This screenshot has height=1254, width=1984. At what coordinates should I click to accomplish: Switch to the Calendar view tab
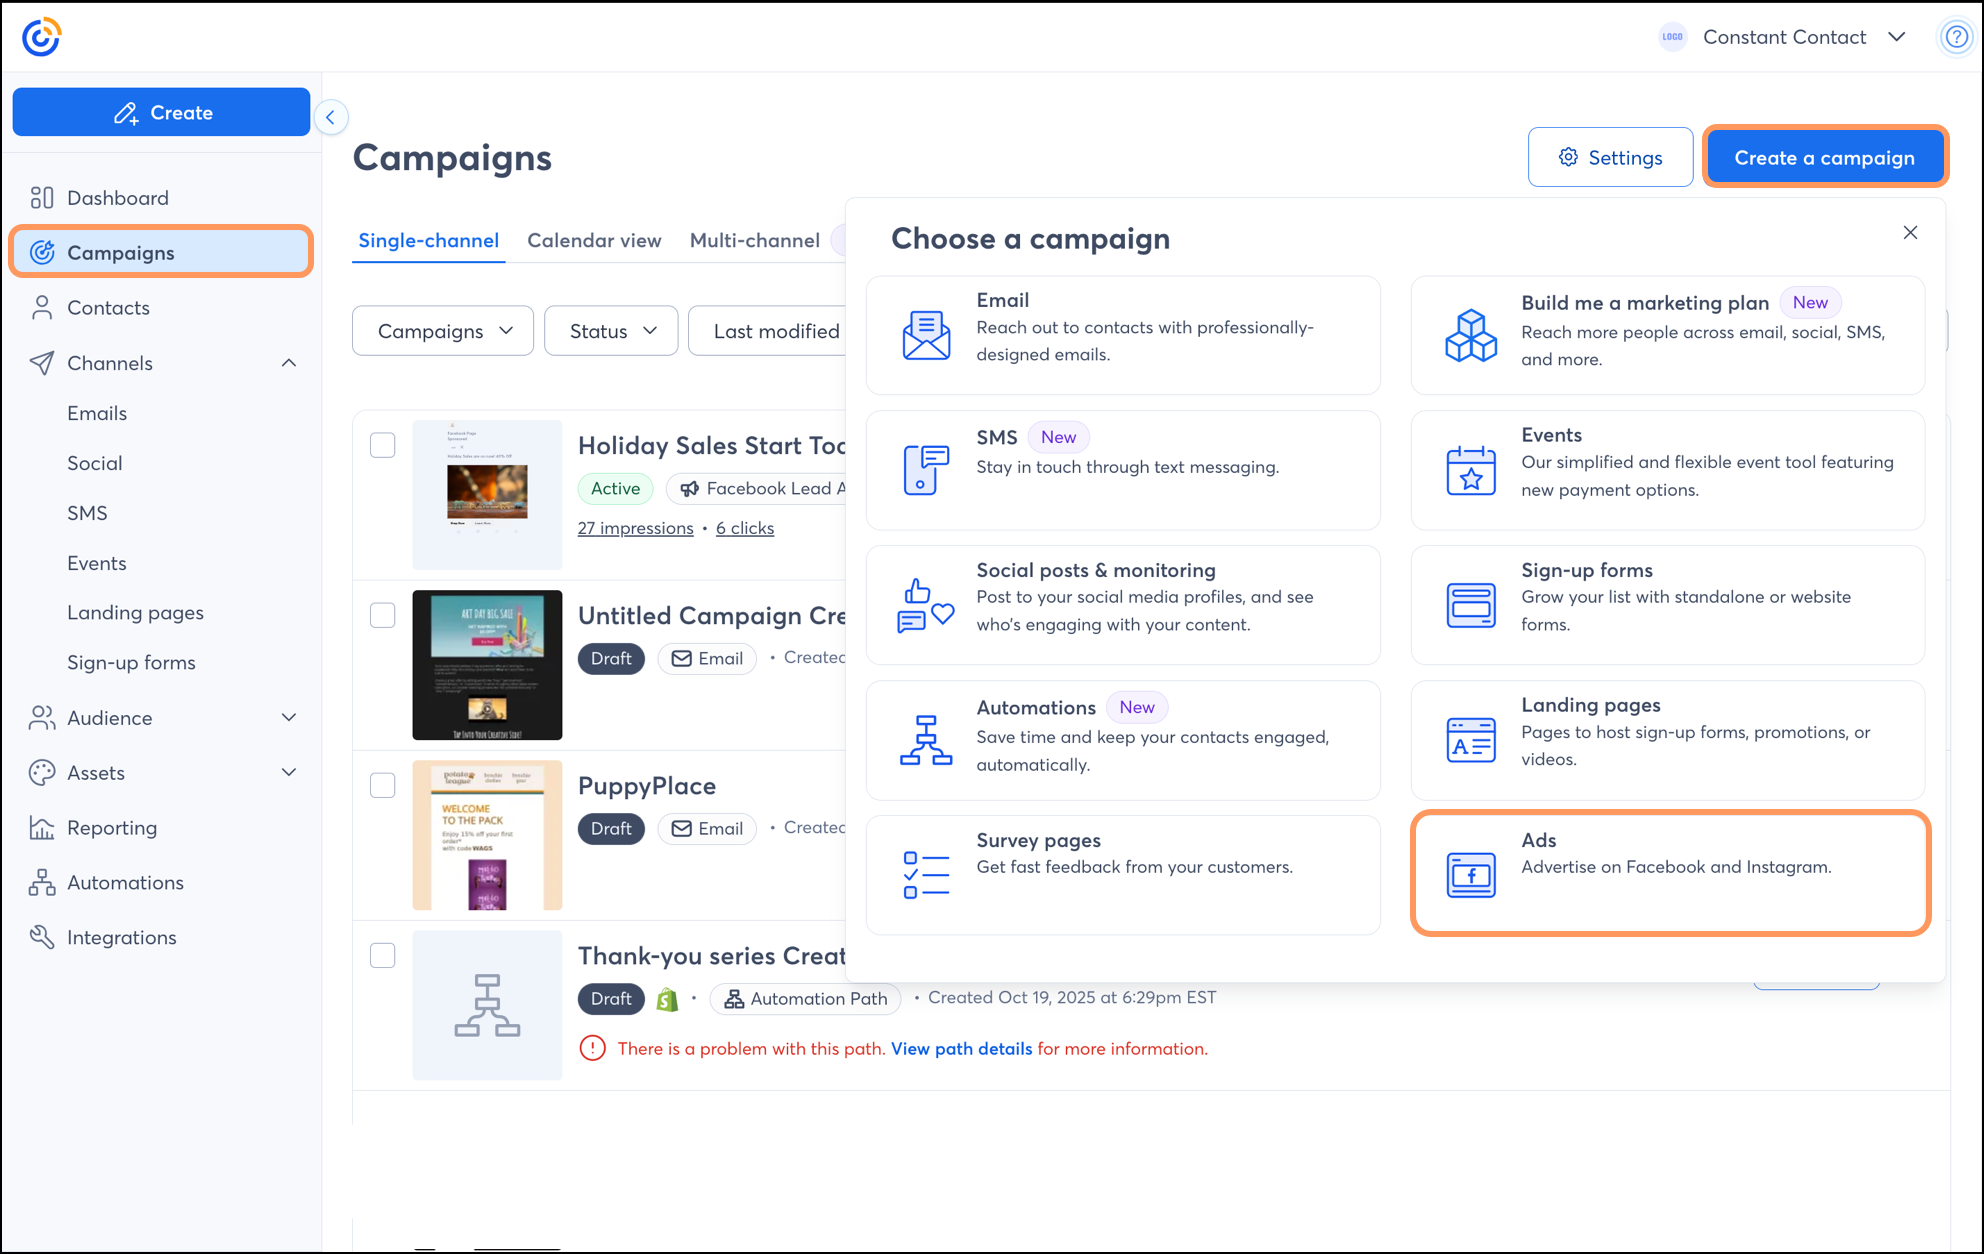pyautogui.click(x=594, y=241)
